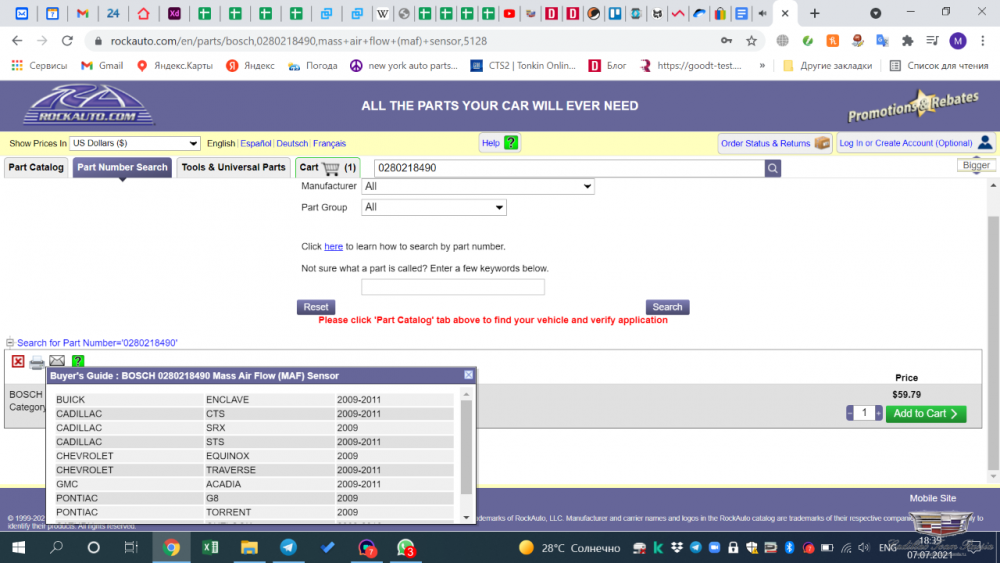Click the red X close results icon
Viewport: 1000px width, 563px height.
pos(18,361)
